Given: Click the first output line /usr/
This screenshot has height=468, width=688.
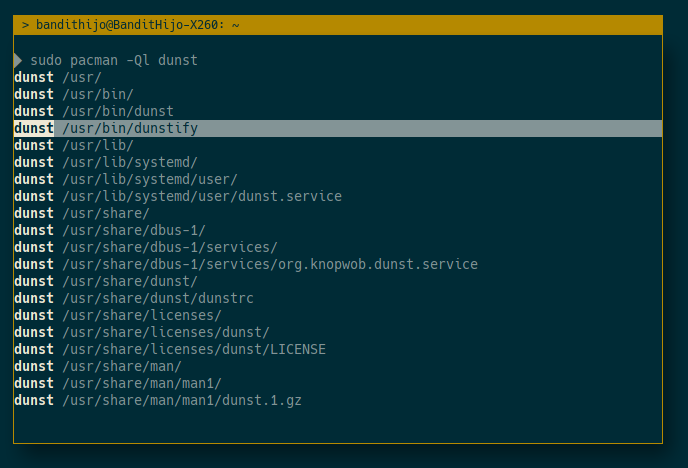Looking at the screenshot, I should [81, 77].
